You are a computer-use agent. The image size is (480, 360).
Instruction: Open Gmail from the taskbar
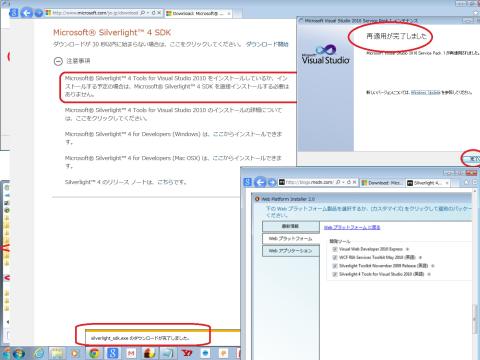131,353
